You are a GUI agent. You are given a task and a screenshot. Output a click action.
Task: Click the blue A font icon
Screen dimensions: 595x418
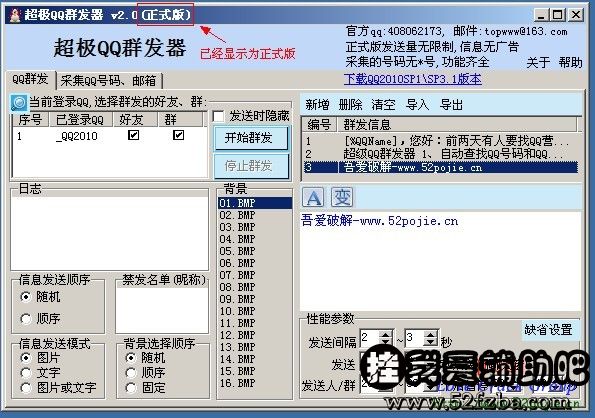point(313,197)
